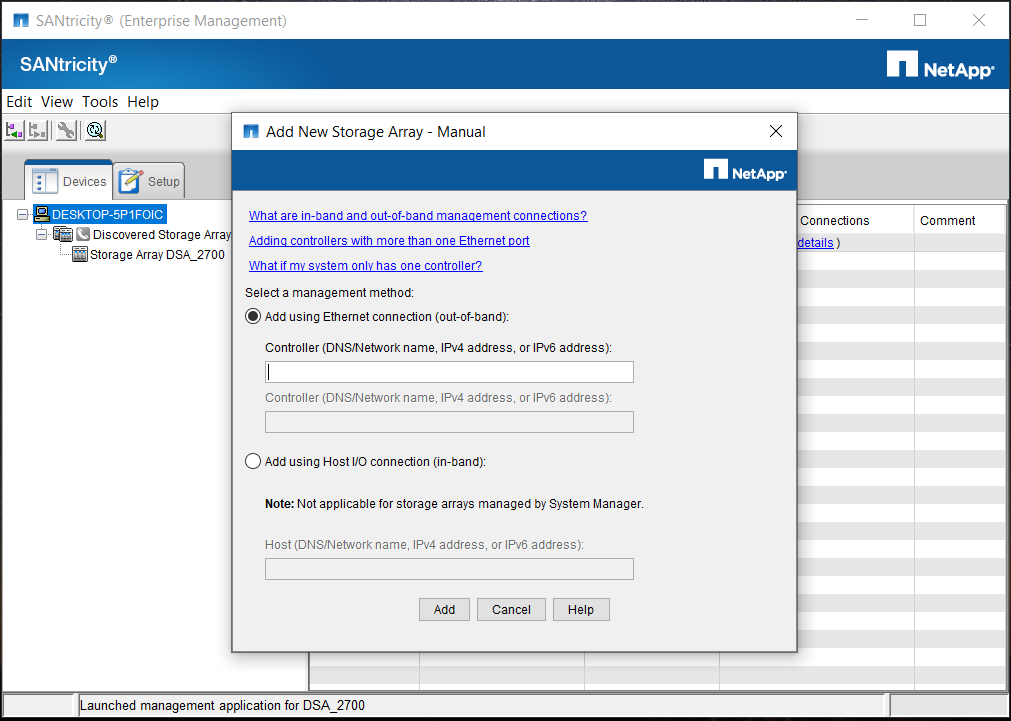Switch to the Setup tab
1011x721 pixels.
[150, 181]
